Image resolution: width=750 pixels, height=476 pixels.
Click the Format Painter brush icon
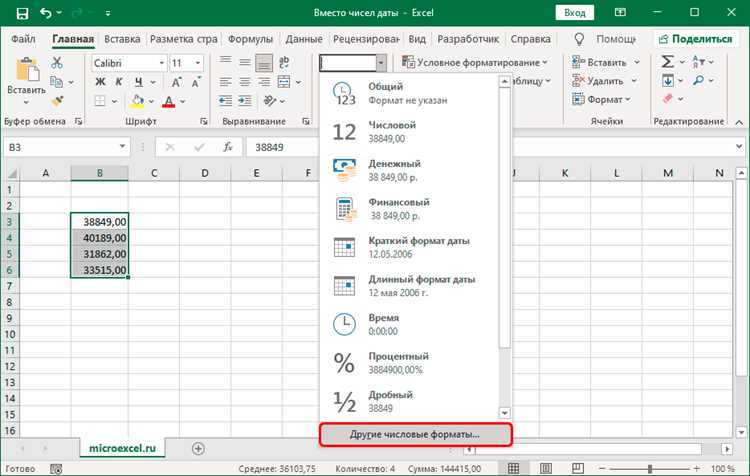coord(57,101)
